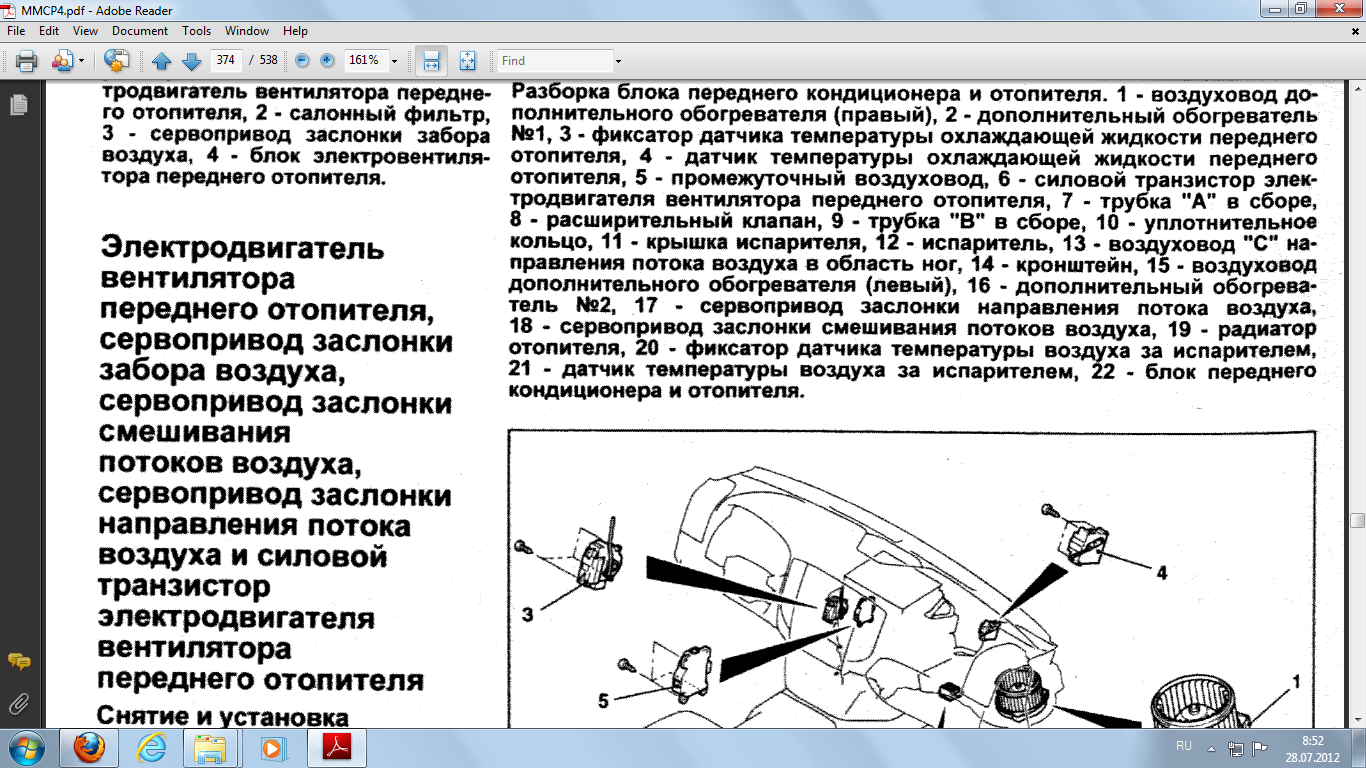Click the network tray icon
The height and width of the screenshot is (768, 1366).
click(x=1236, y=748)
